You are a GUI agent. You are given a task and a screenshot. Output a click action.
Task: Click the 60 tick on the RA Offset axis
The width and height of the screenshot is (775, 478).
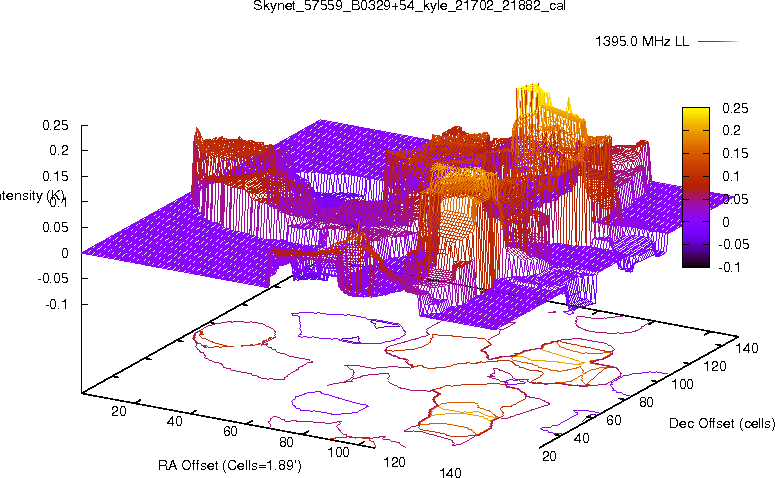click(x=230, y=432)
